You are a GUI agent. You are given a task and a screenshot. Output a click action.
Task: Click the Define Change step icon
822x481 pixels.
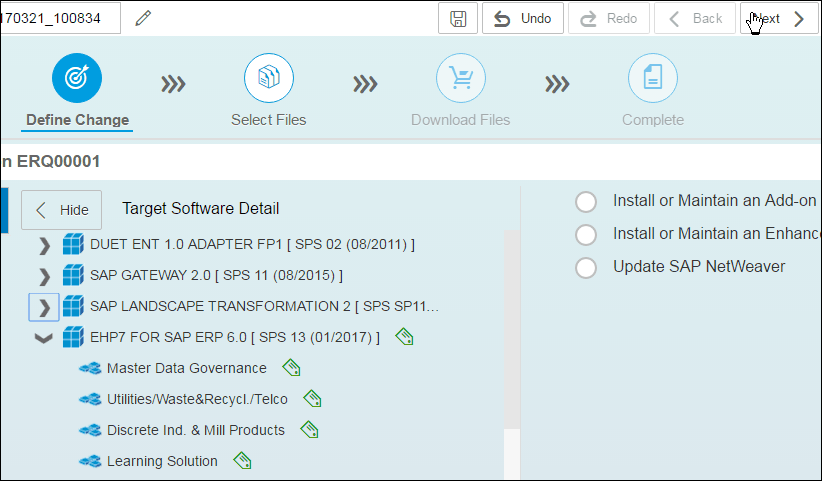77,78
